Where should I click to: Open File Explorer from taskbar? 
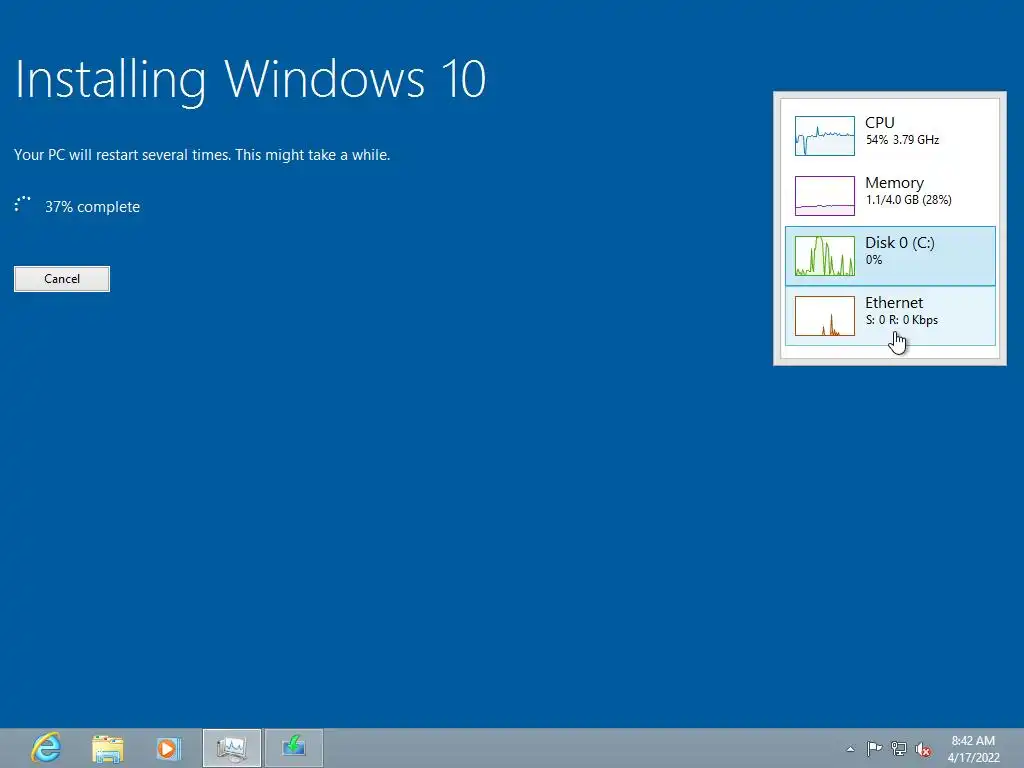pyautogui.click(x=108, y=748)
